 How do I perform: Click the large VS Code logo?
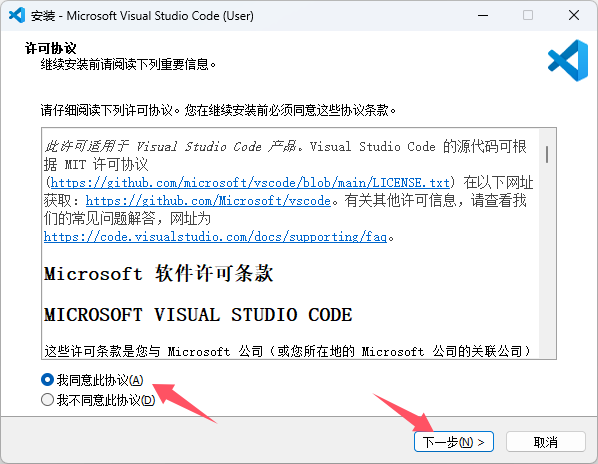[568, 60]
